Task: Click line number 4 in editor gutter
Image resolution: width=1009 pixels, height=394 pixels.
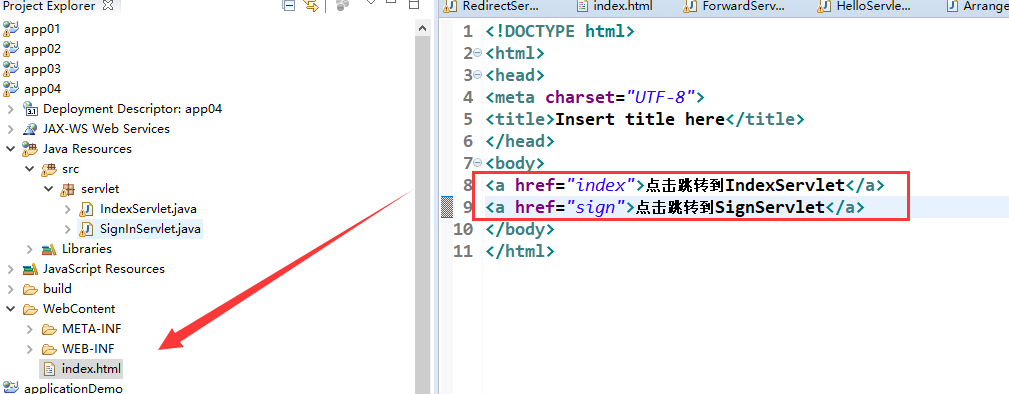Action: pyautogui.click(x=467, y=97)
